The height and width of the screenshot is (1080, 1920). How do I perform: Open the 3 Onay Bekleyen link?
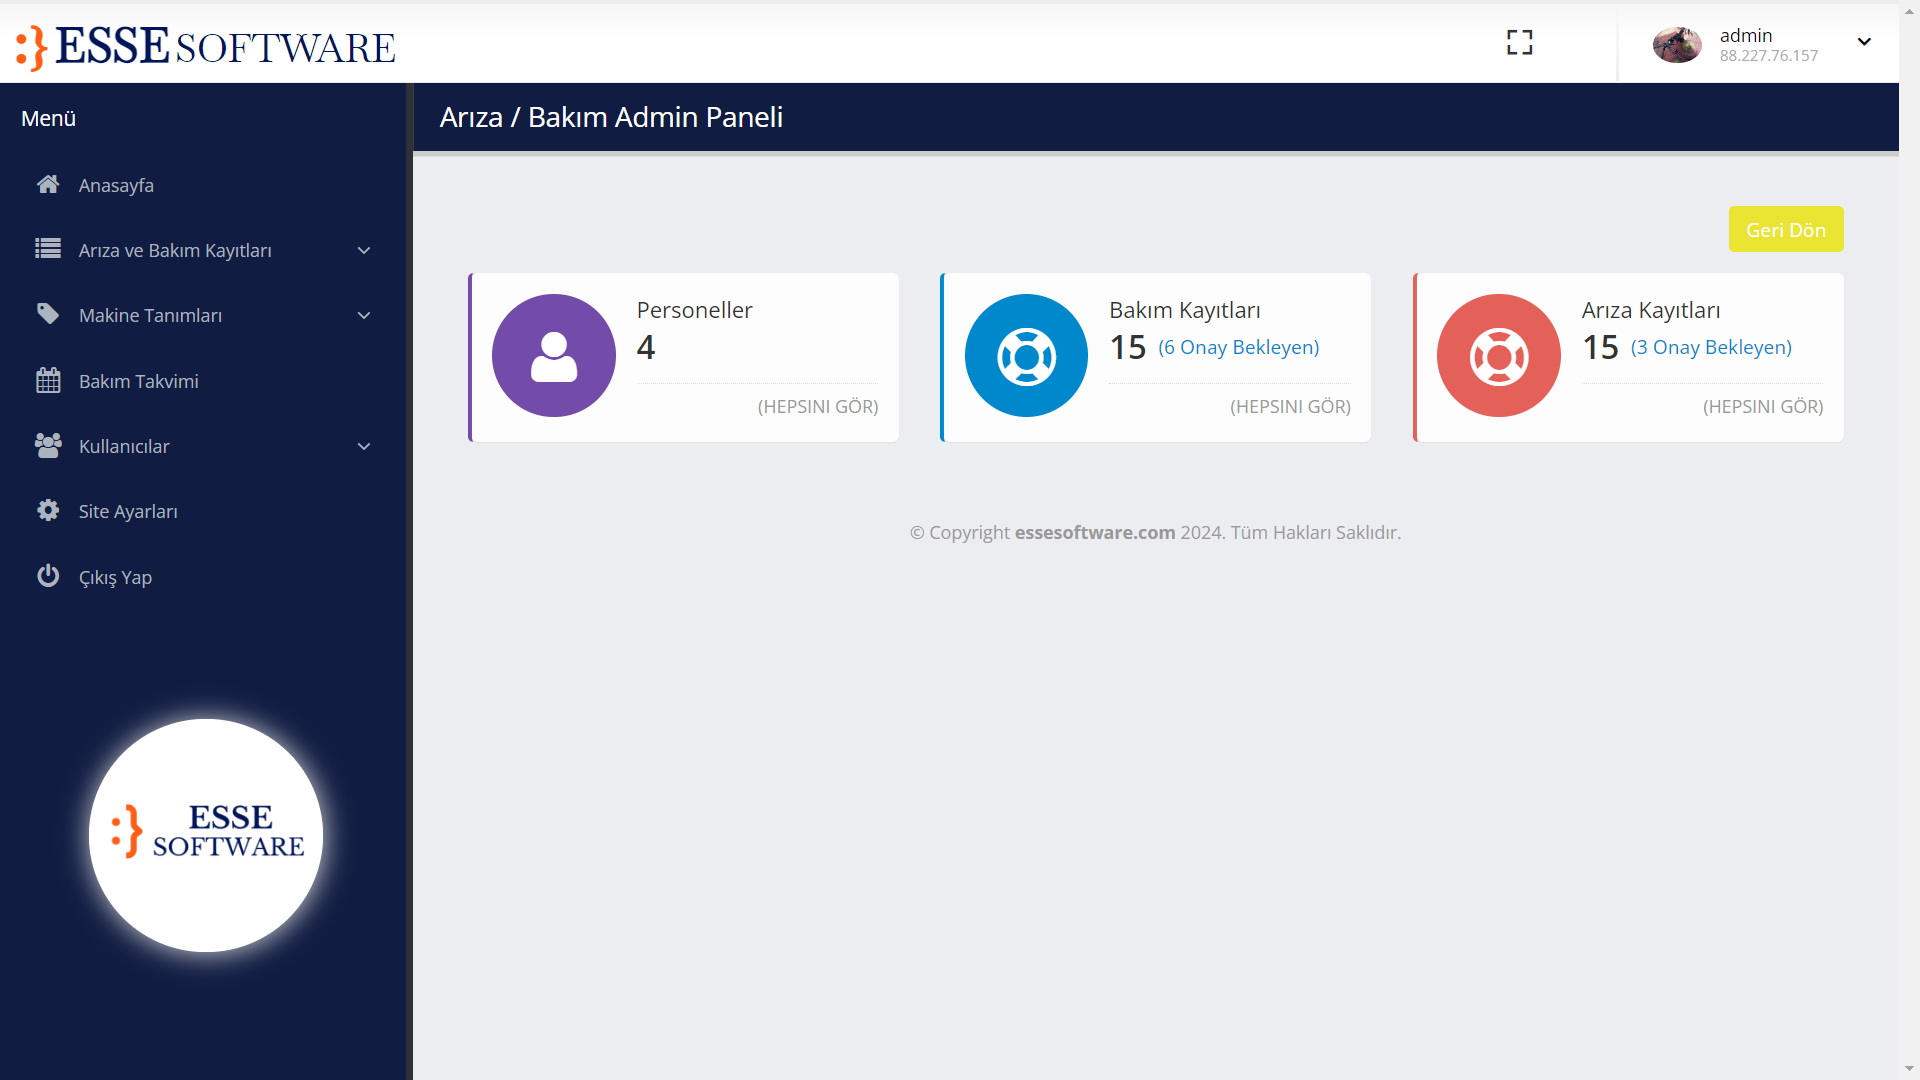tap(1711, 347)
